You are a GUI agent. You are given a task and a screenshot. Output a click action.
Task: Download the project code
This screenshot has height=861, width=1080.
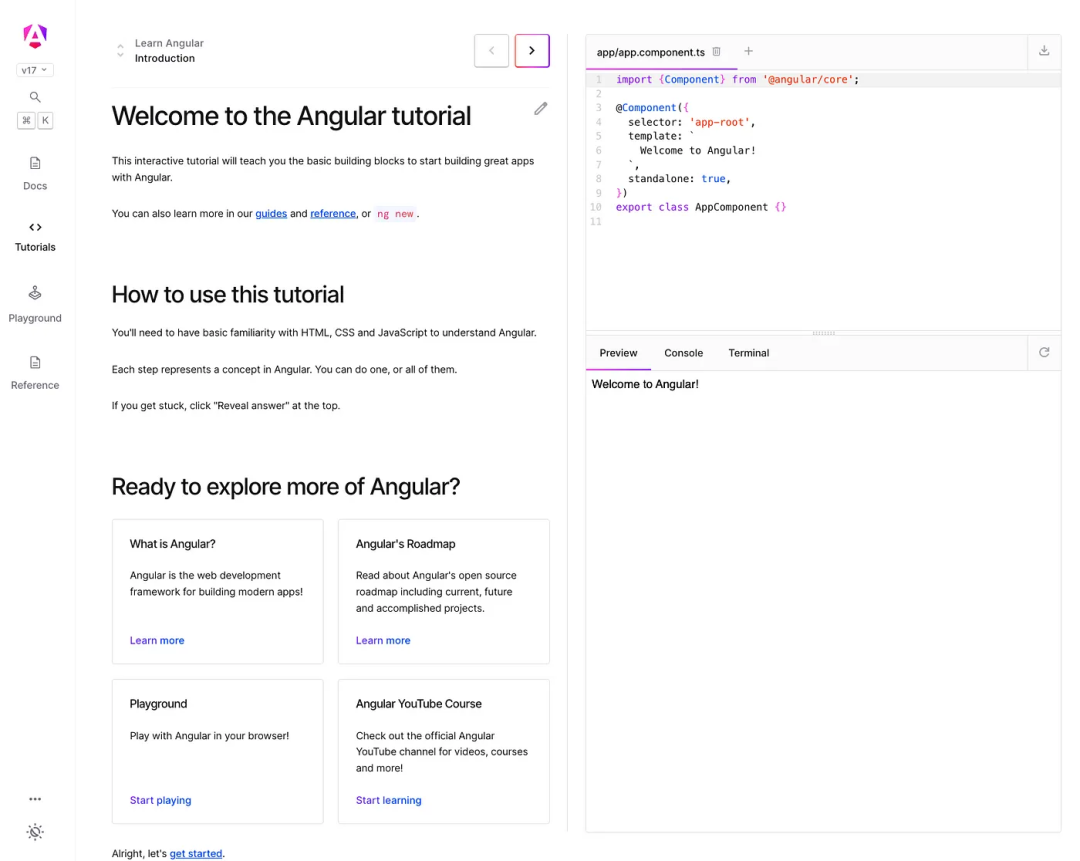point(1044,51)
